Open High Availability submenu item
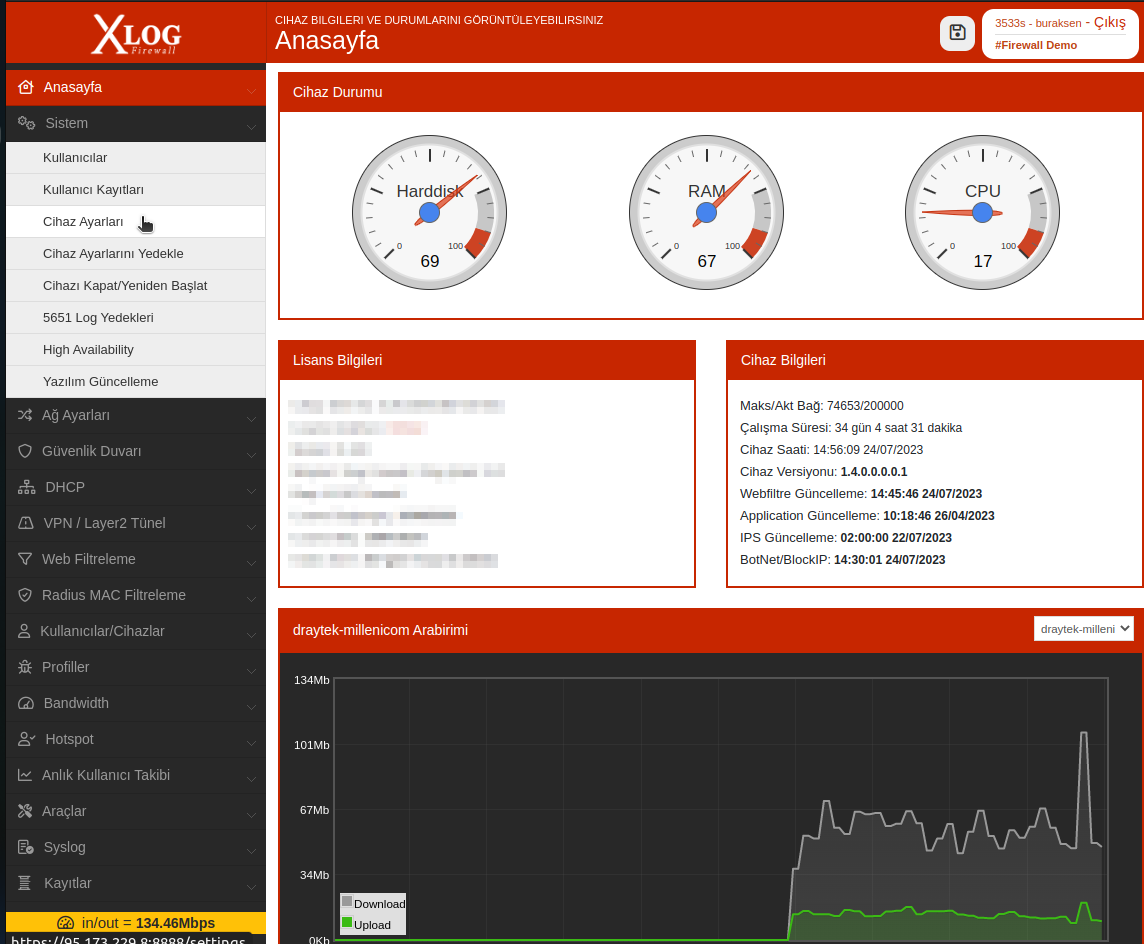 [136, 349]
